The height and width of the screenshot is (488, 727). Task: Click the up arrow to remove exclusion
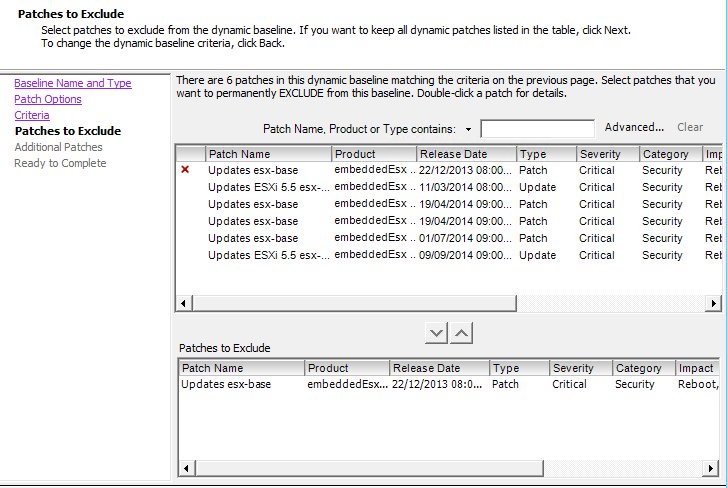click(460, 333)
